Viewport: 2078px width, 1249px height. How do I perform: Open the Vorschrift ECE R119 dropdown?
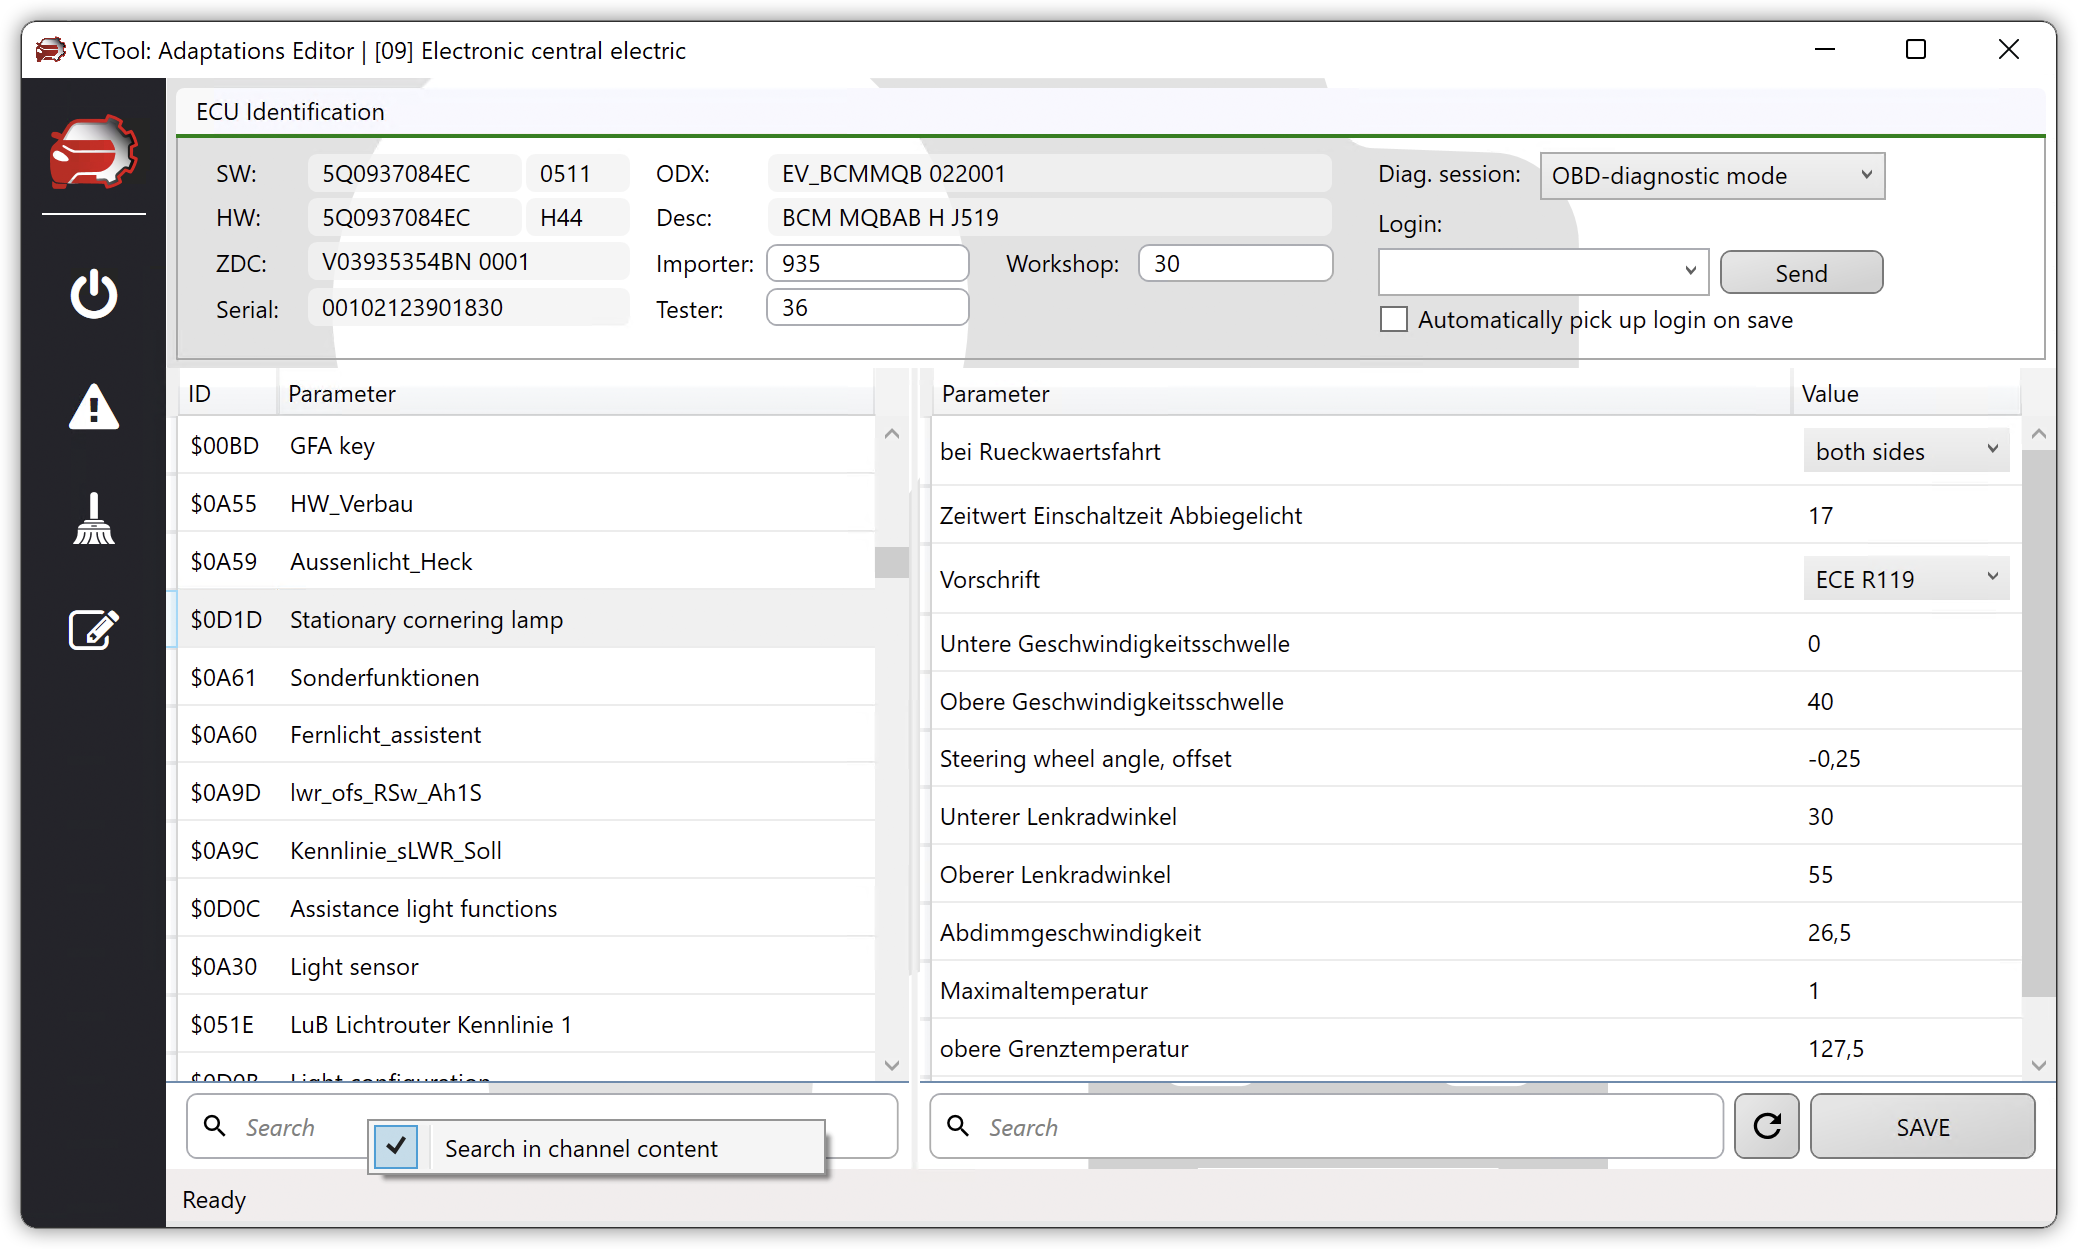point(1906,579)
